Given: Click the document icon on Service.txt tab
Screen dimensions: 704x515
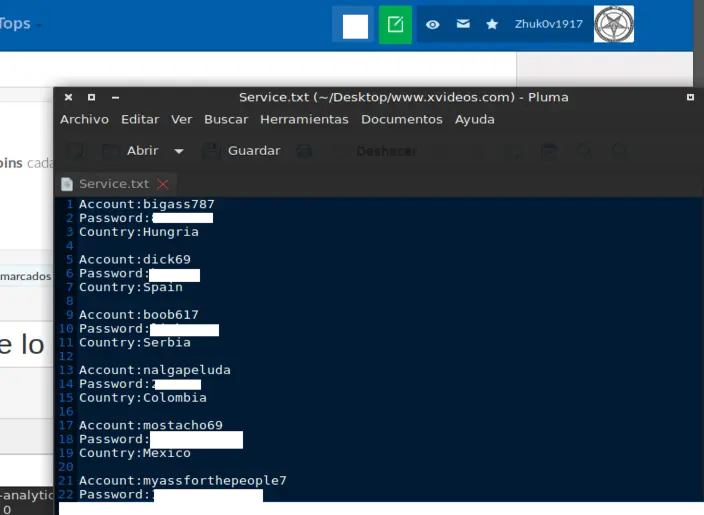Looking at the screenshot, I should click(x=67, y=184).
